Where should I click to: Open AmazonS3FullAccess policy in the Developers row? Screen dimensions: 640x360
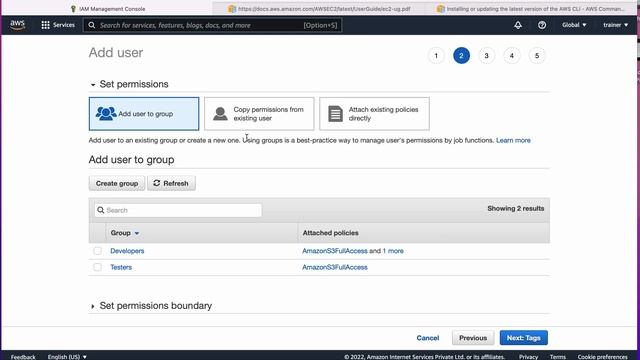point(335,251)
